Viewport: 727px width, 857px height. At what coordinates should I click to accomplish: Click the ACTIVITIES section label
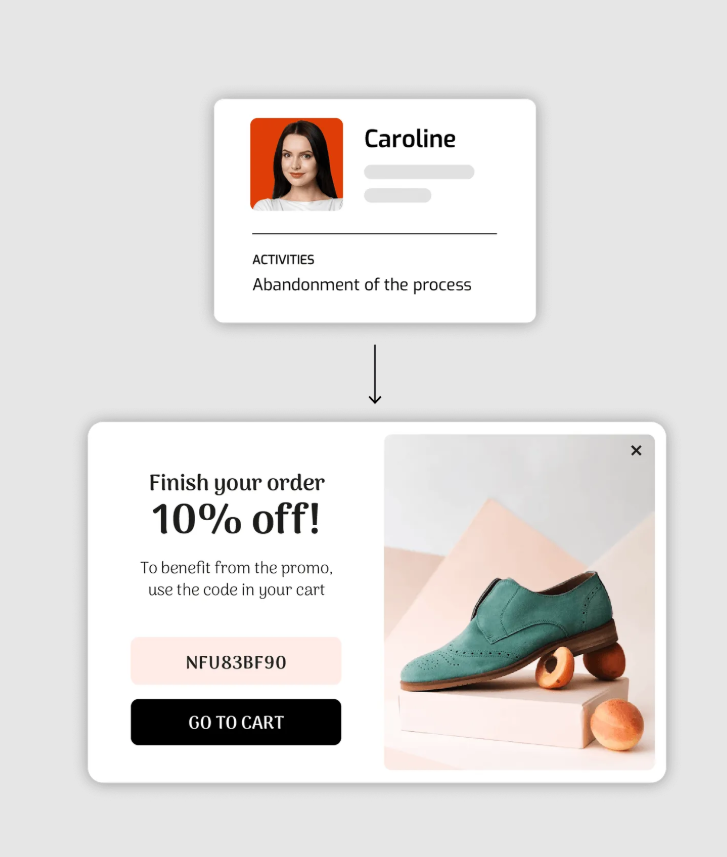[283, 260]
